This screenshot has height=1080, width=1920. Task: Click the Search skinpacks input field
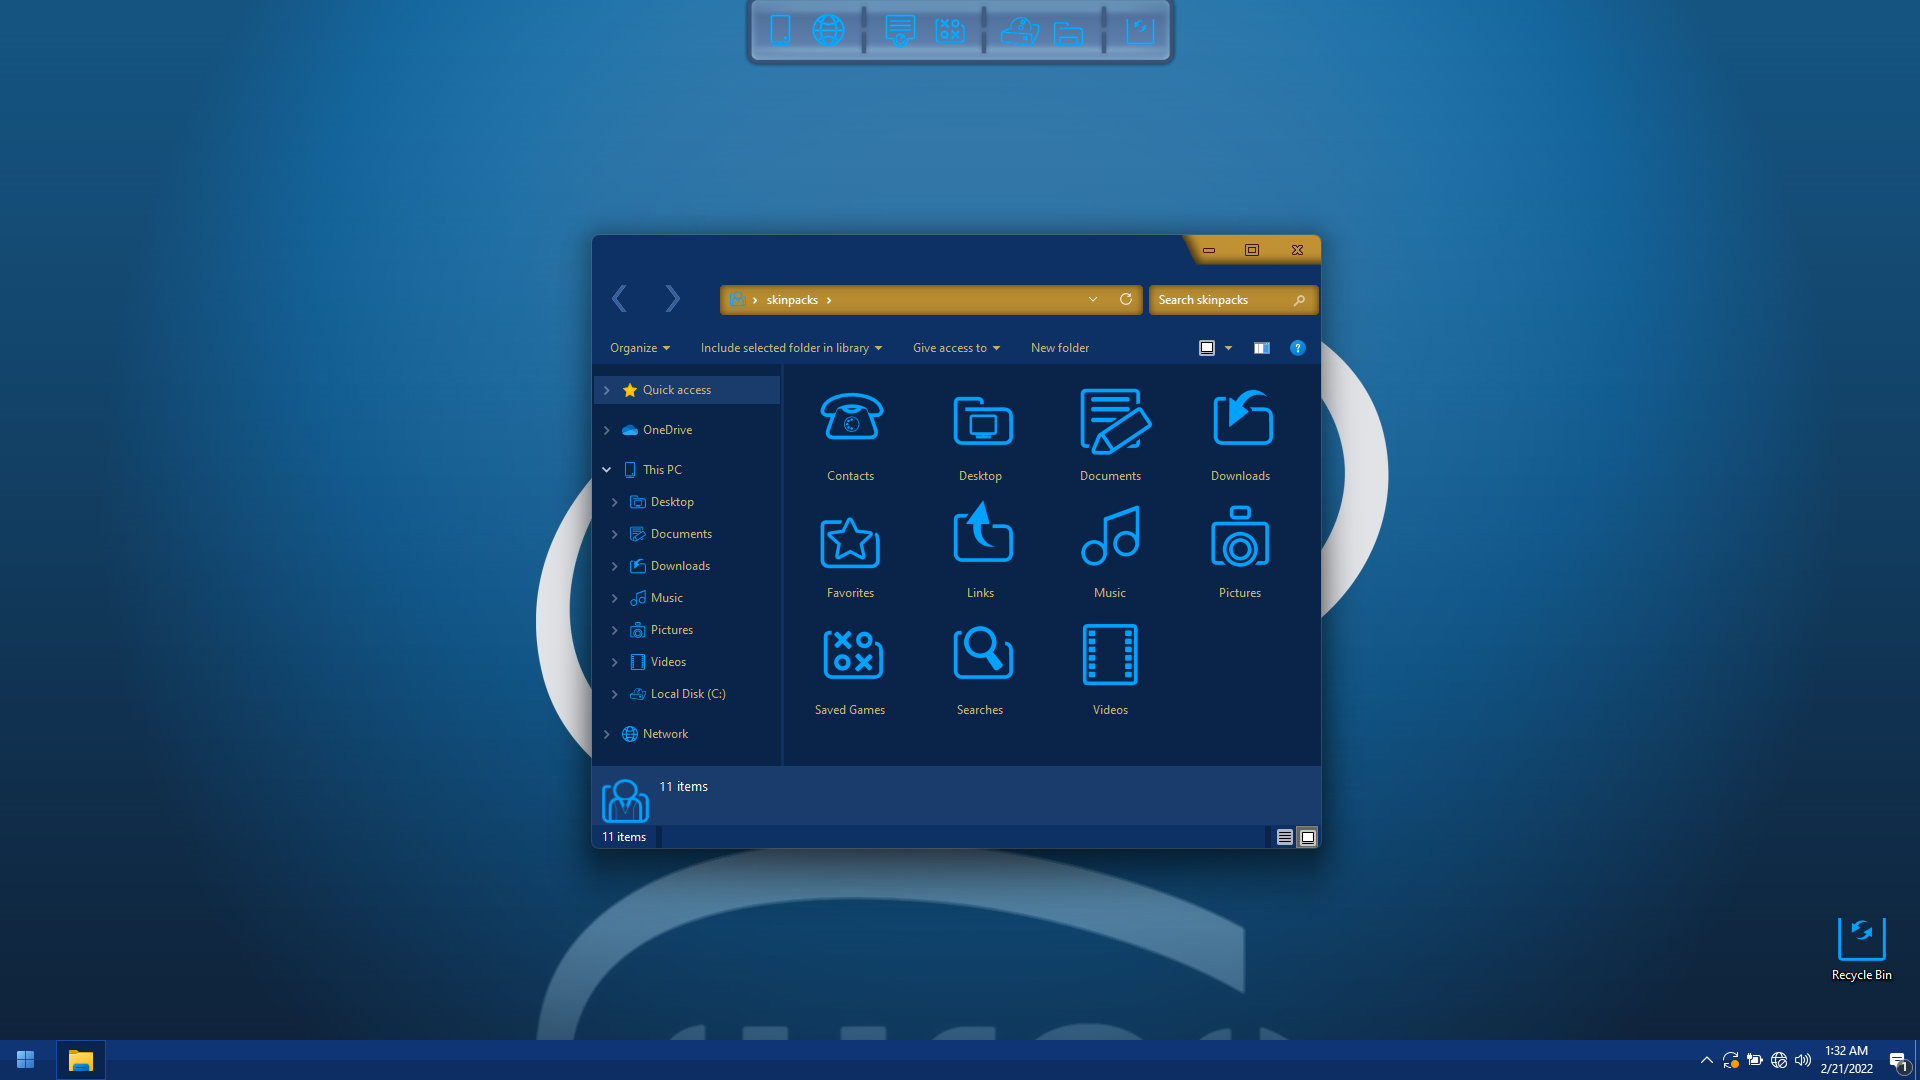click(1220, 300)
